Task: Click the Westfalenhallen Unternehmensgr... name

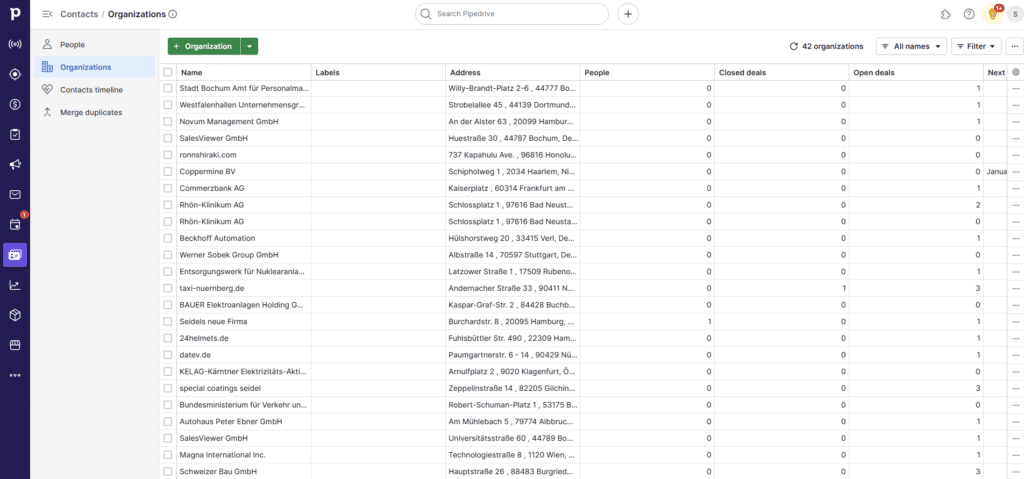Action: [242, 105]
